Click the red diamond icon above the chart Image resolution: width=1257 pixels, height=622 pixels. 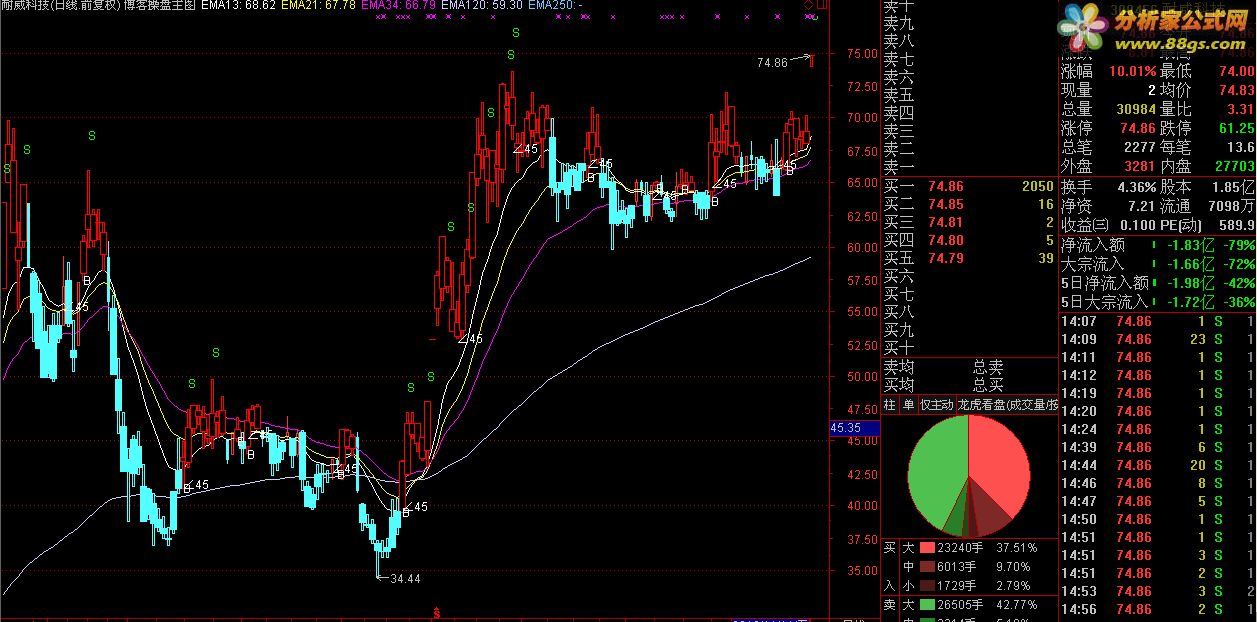point(808,6)
